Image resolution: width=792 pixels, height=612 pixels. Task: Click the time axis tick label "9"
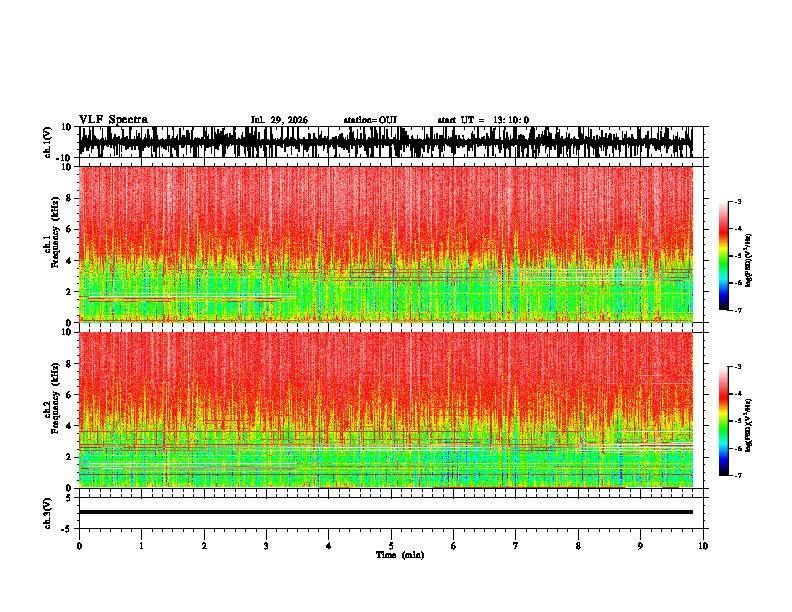tap(640, 546)
